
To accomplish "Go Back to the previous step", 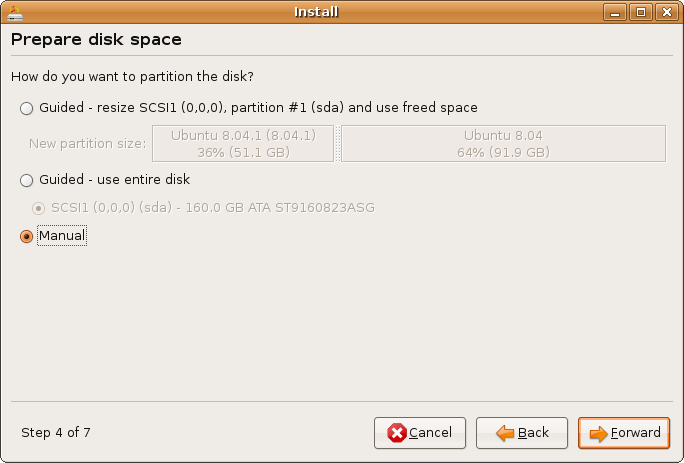I will click(522, 433).
